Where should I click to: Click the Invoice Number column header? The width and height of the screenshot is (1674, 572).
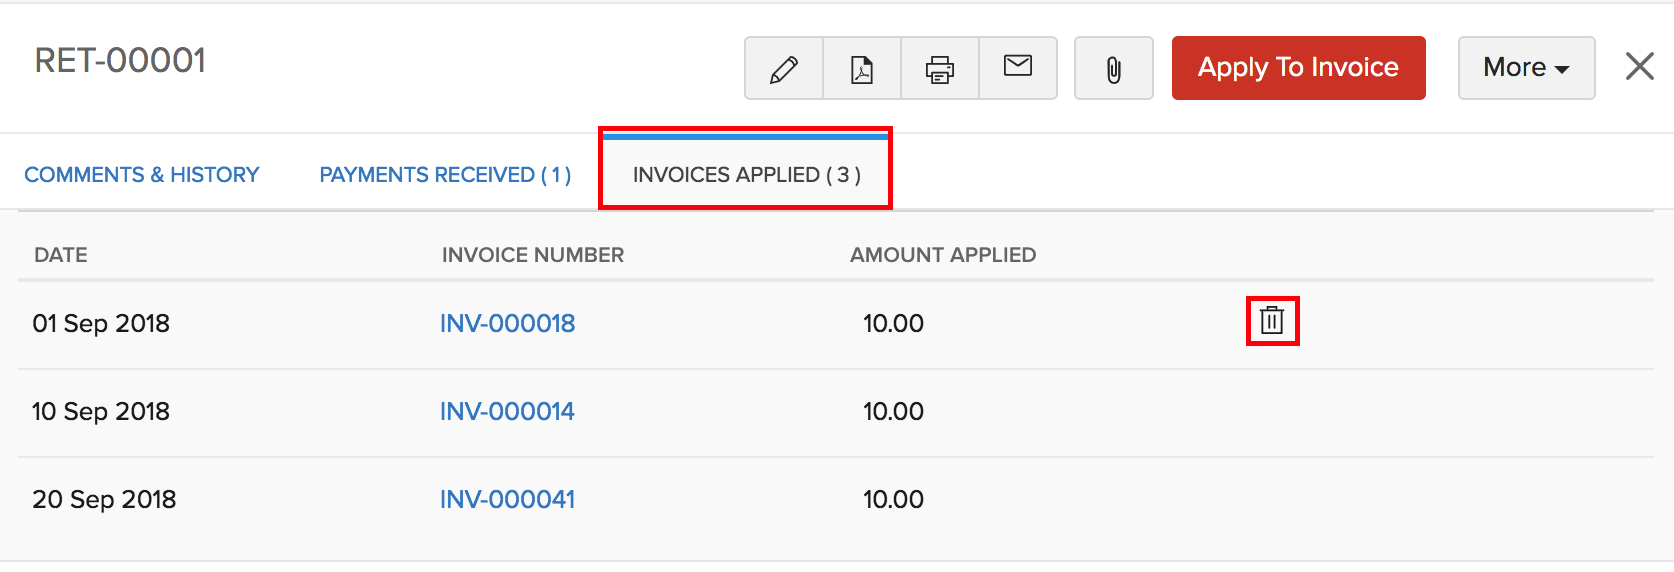point(533,255)
